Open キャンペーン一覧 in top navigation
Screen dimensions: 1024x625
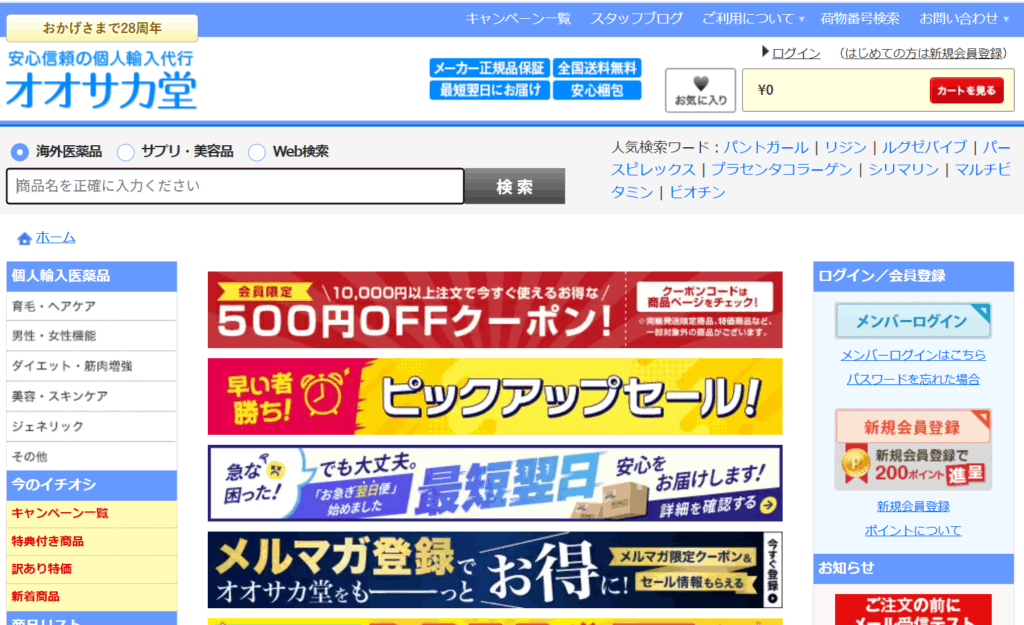[518, 18]
